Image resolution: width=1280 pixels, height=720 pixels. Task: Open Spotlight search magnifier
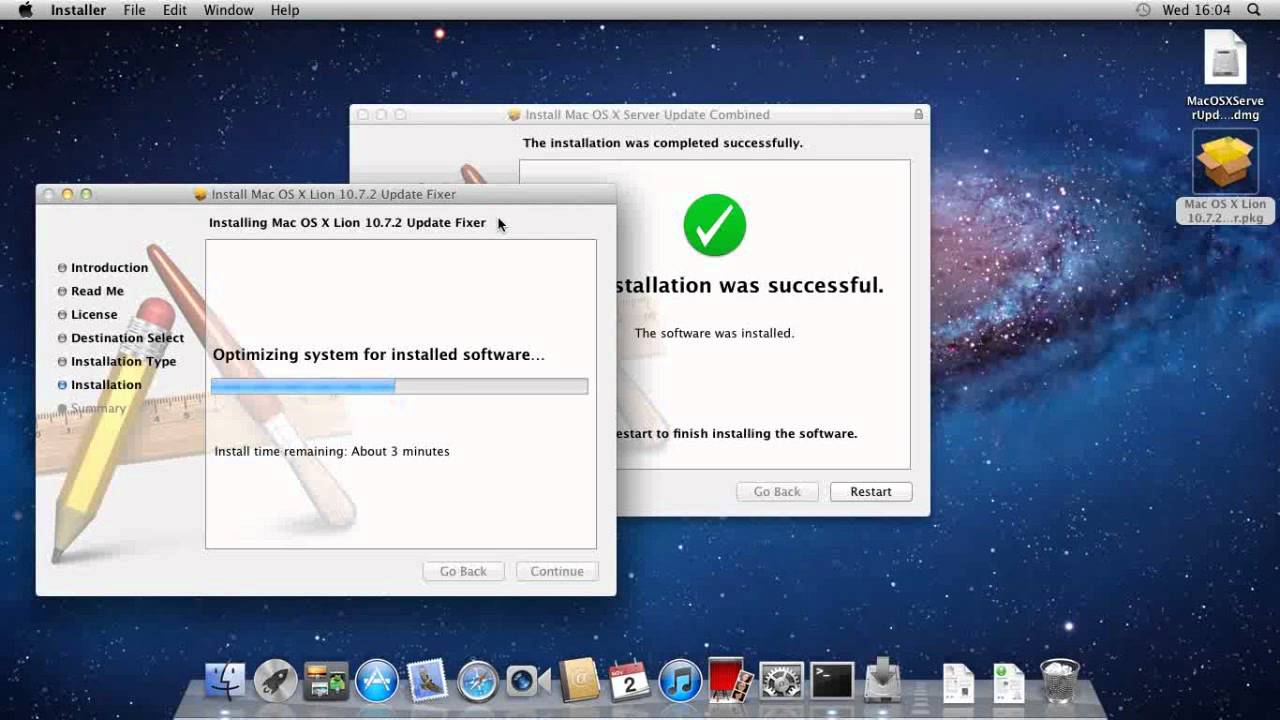[x=1254, y=10]
